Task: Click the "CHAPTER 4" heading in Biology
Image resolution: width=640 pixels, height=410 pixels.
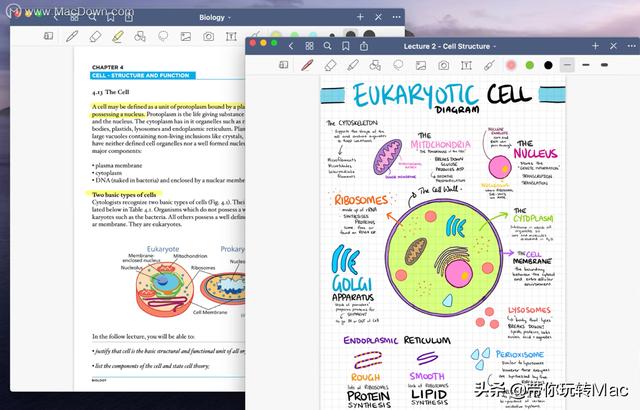Action: pos(108,67)
